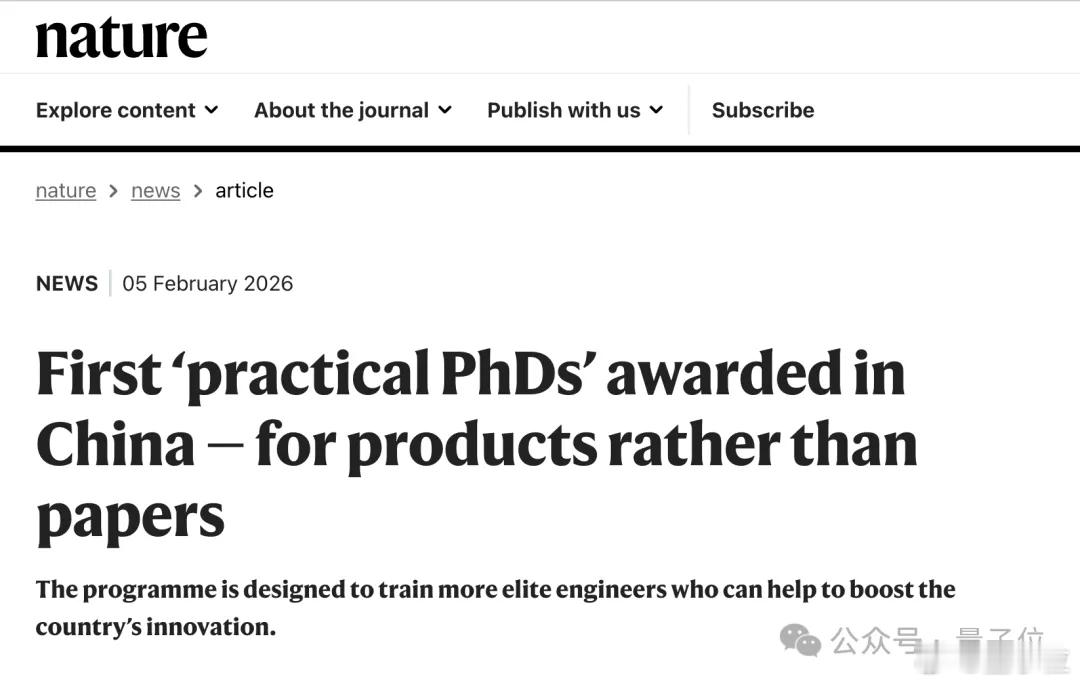Viewport: 1080px width, 685px height.
Task: Click the 05 February 2026 date
Action: (x=208, y=283)
